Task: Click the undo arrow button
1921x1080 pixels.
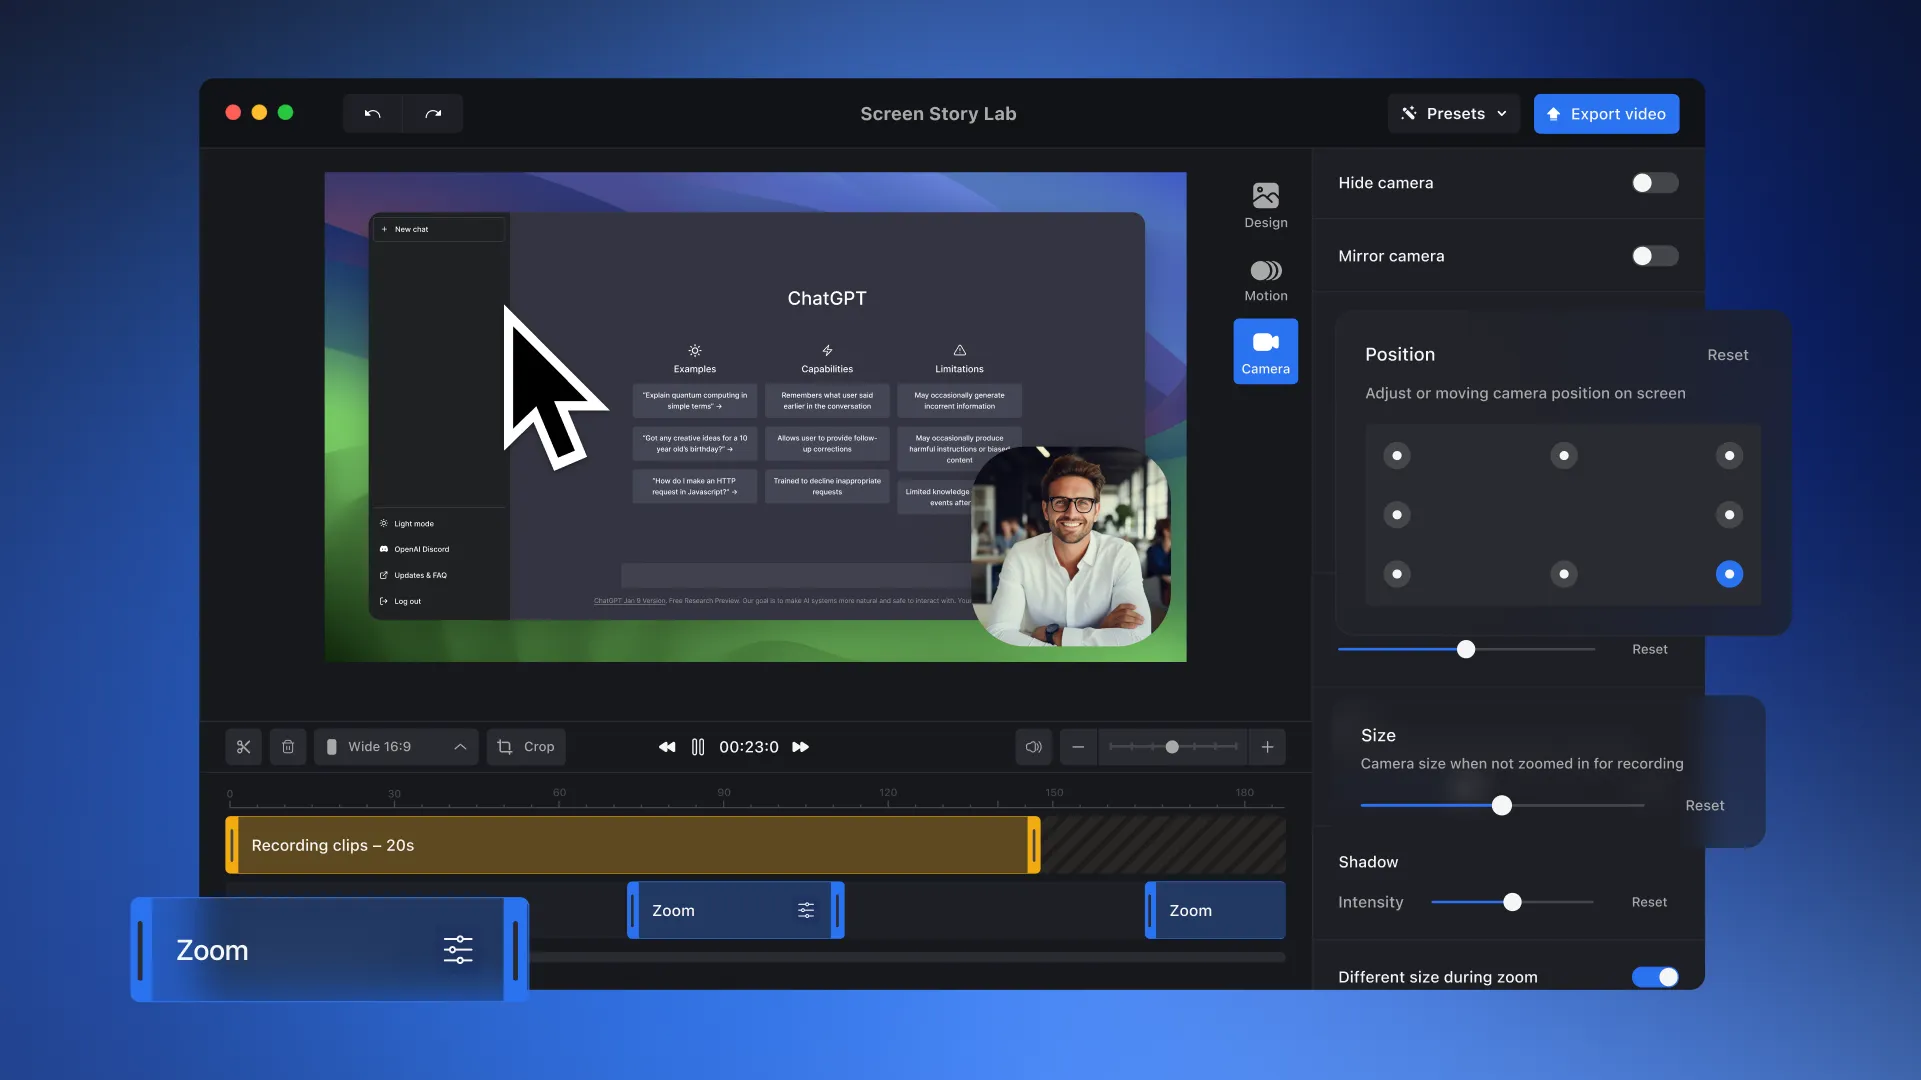Action: [372, 114]
